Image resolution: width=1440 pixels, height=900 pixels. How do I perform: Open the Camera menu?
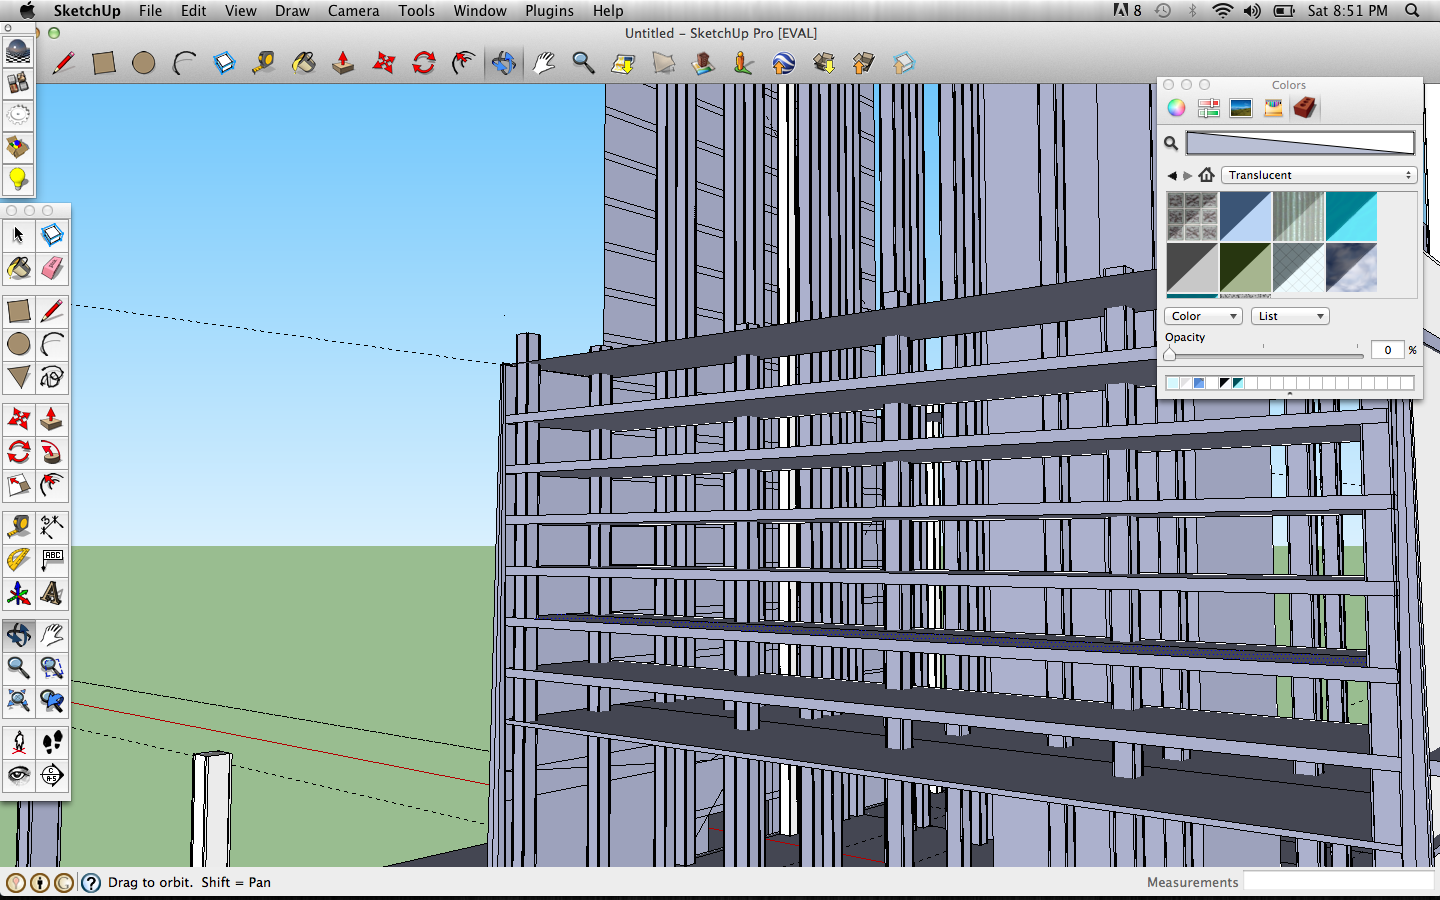pyautogui.click(x=353, y=11)
